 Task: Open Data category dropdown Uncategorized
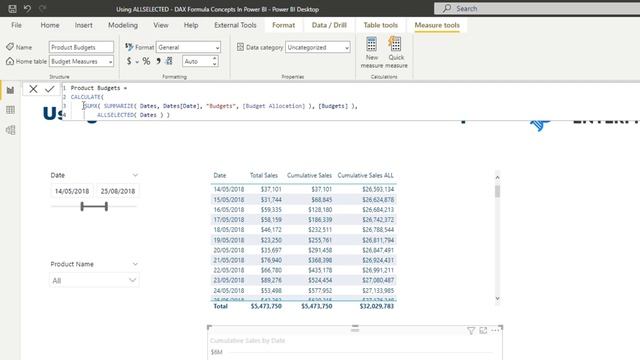point(318,47)
